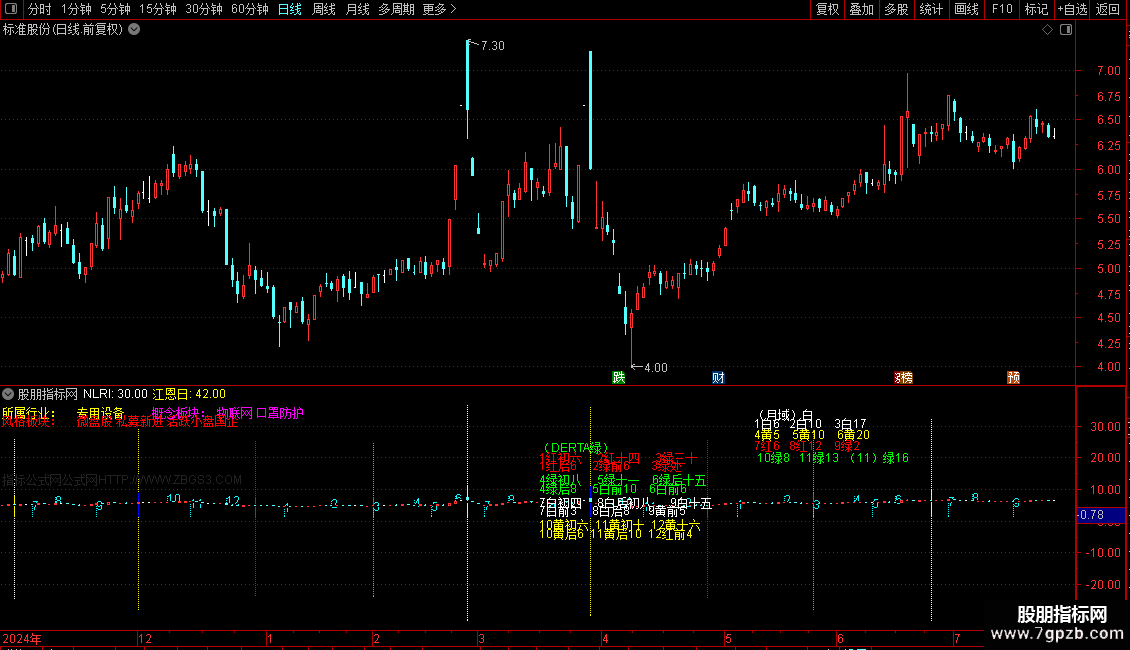This screenshot has height=650, width=1130.
Task: Expand the 更多 periods menu
Action: (x=439, y=9)
